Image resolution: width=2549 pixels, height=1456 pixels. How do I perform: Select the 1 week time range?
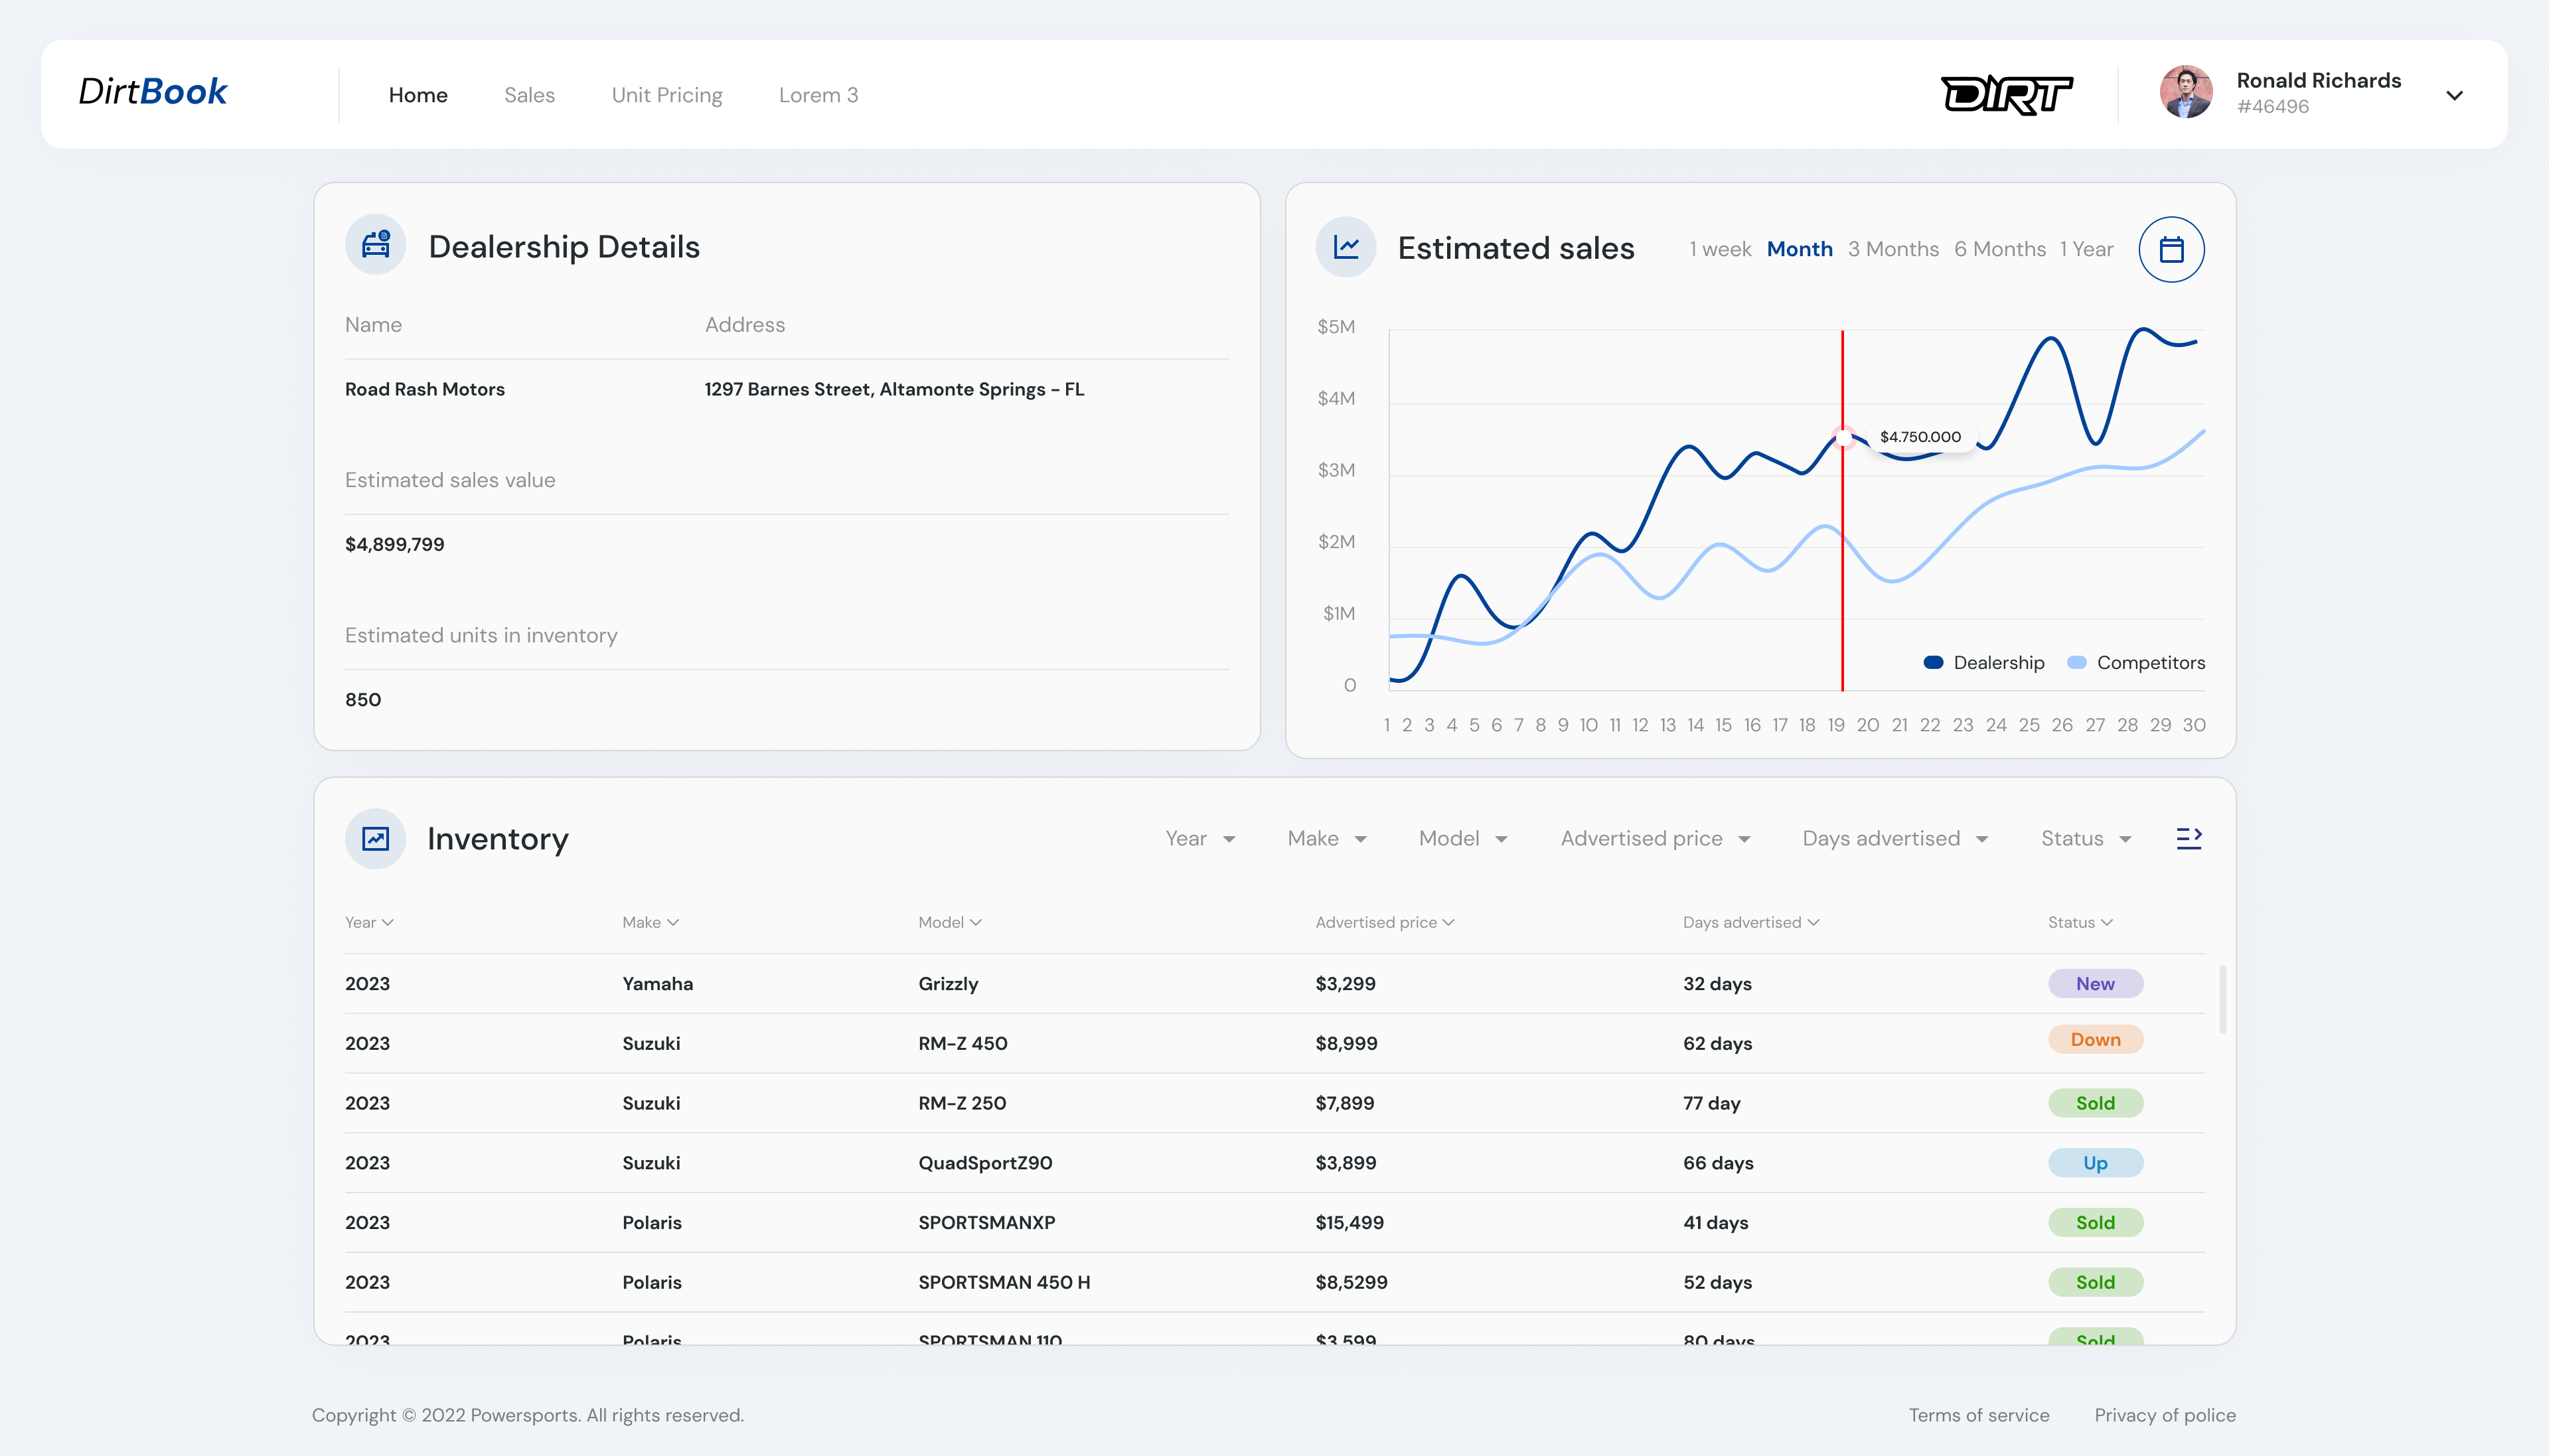pos(1719,249)
